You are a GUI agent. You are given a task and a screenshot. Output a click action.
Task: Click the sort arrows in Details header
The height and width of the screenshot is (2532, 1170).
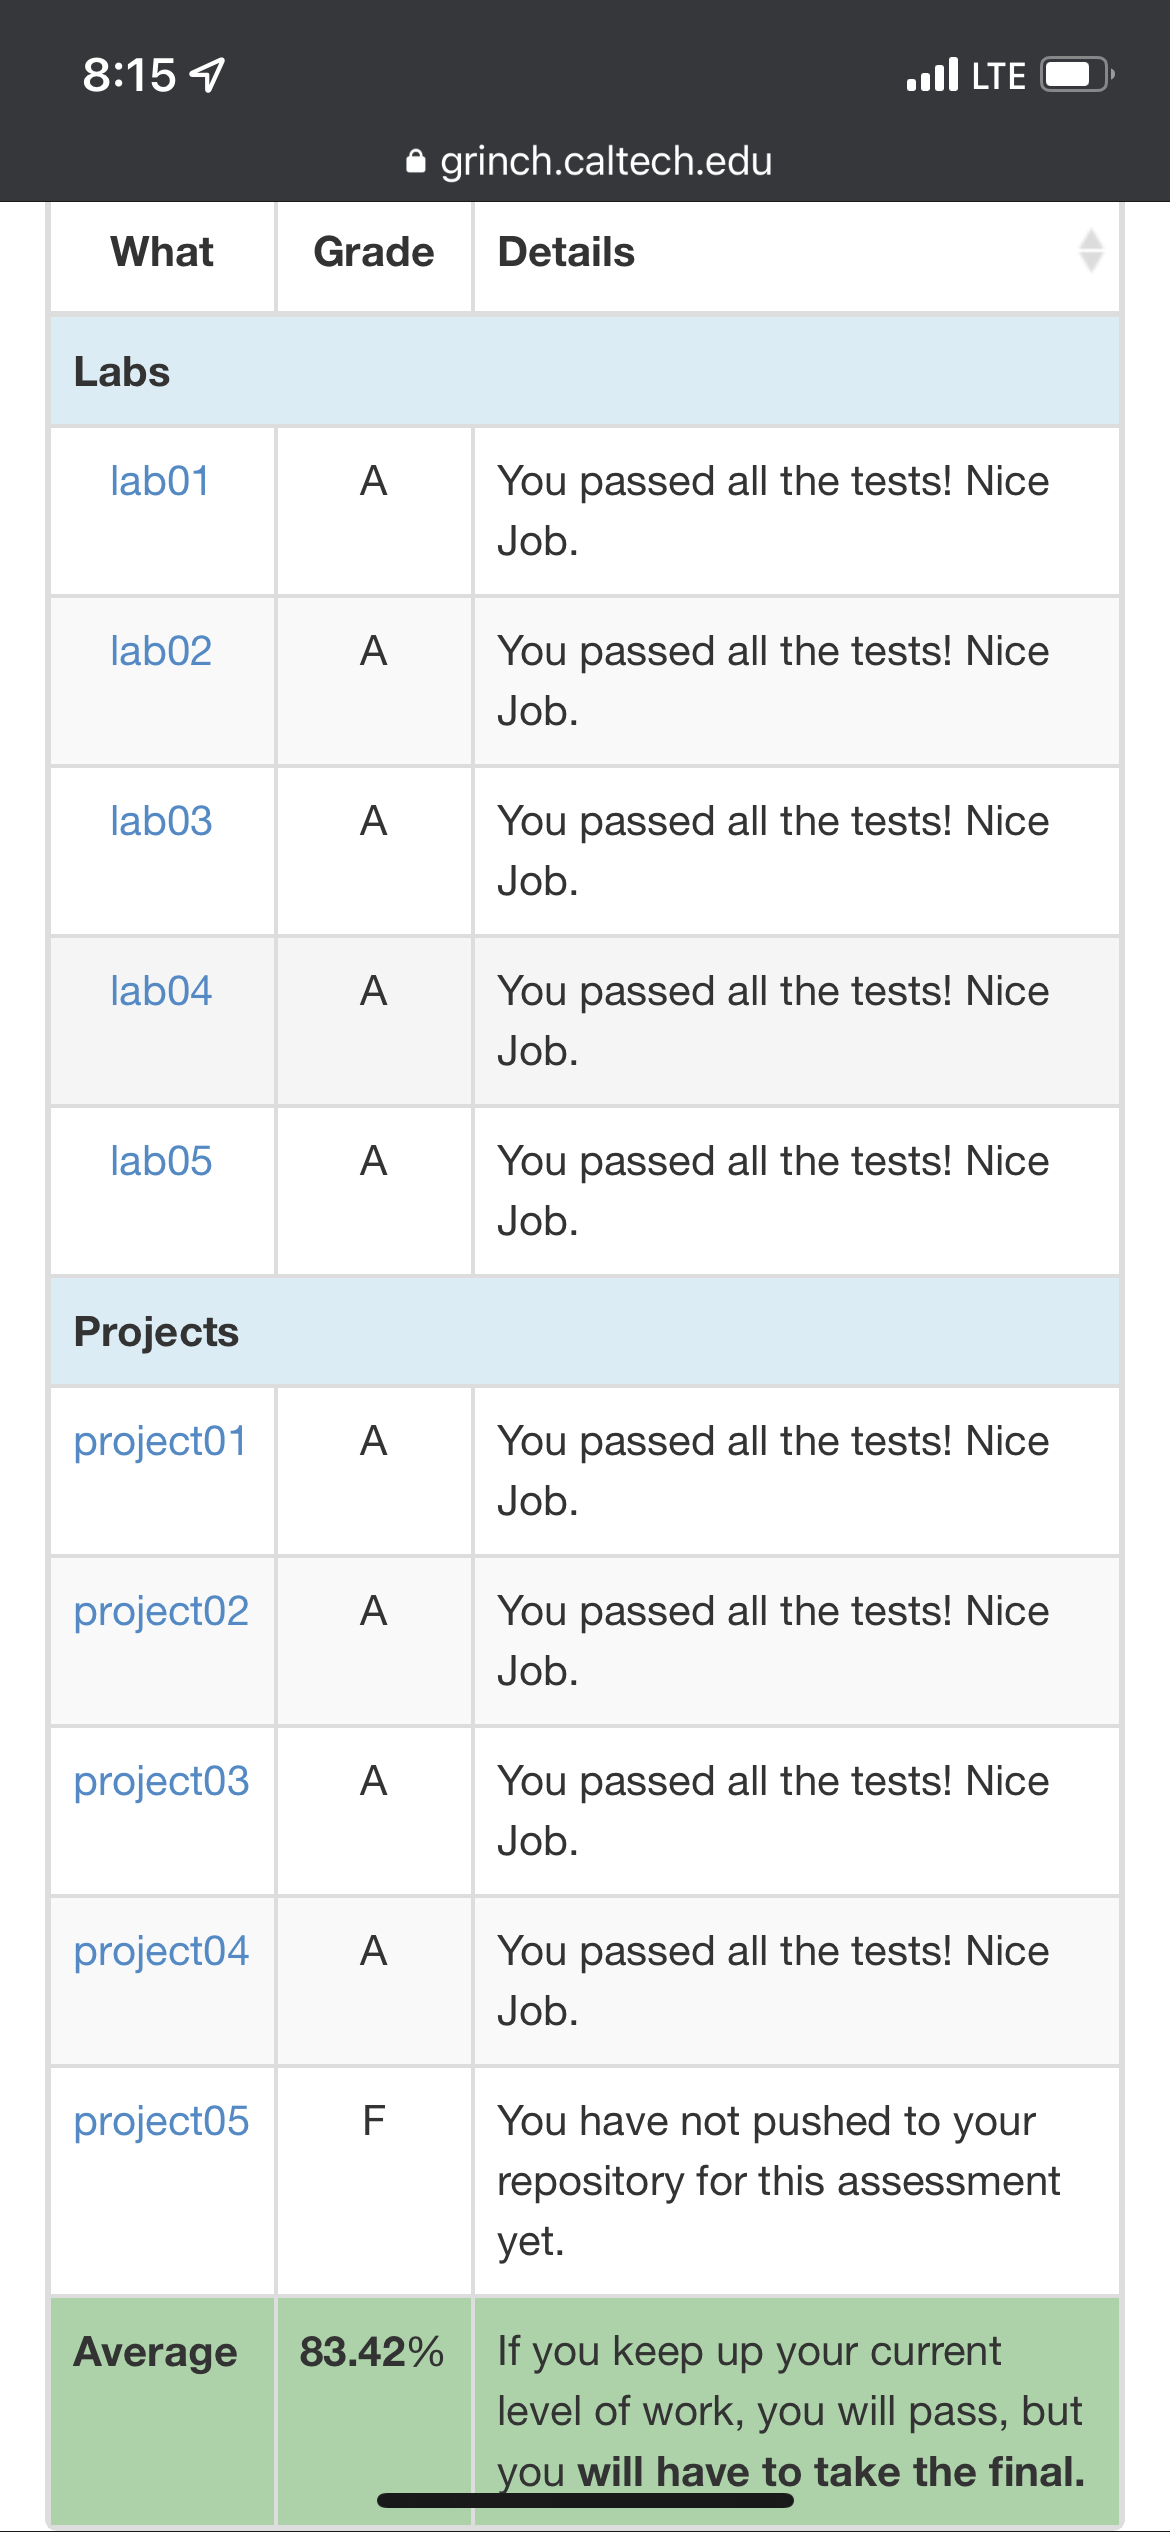pyautogui.click(x=1091, y=251)
